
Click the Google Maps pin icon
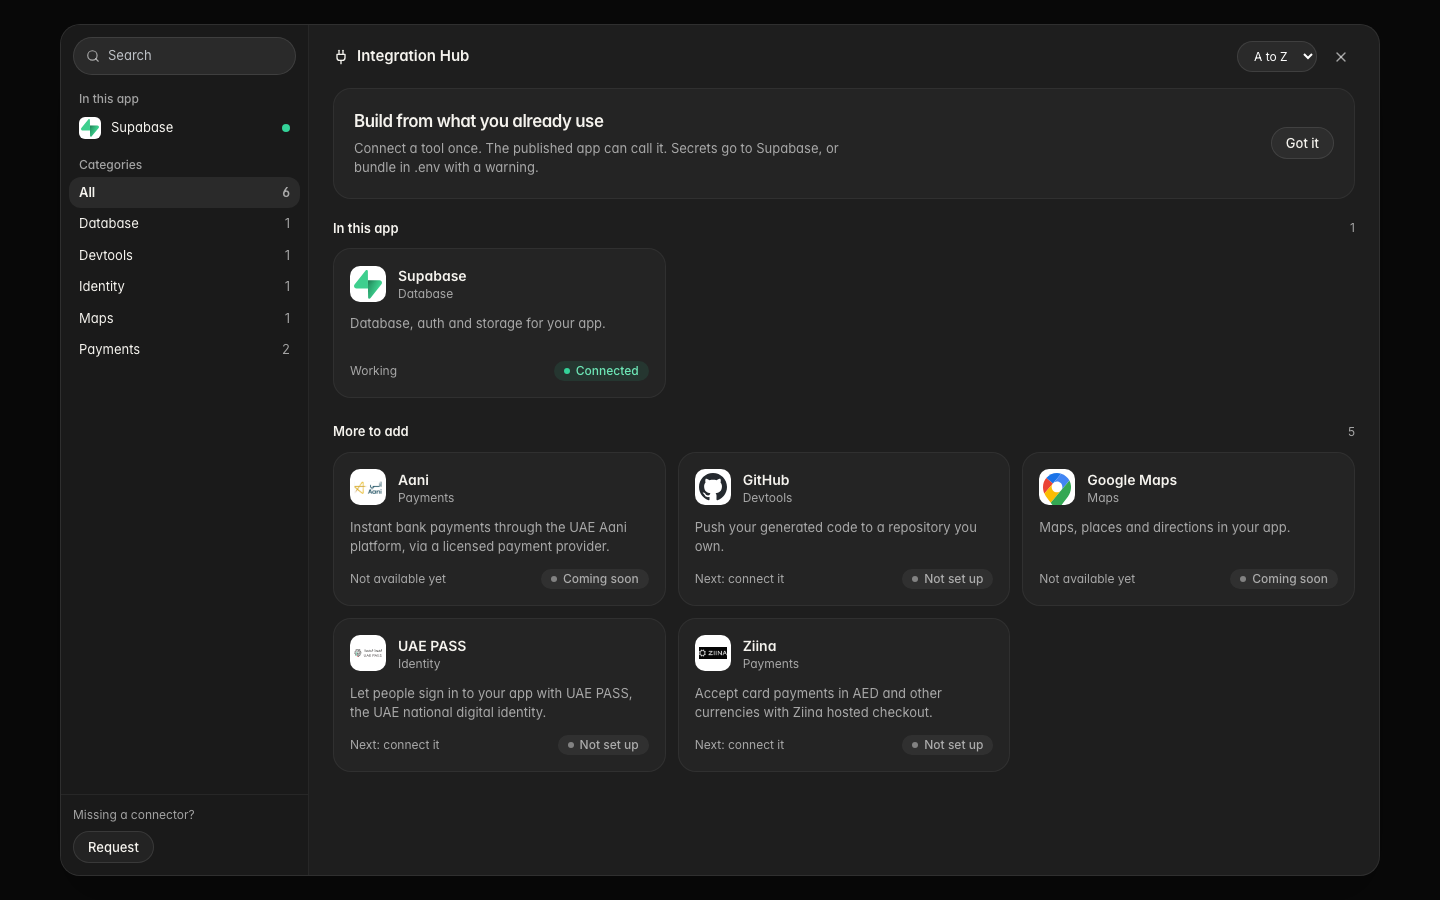(x=1057, y=487)
